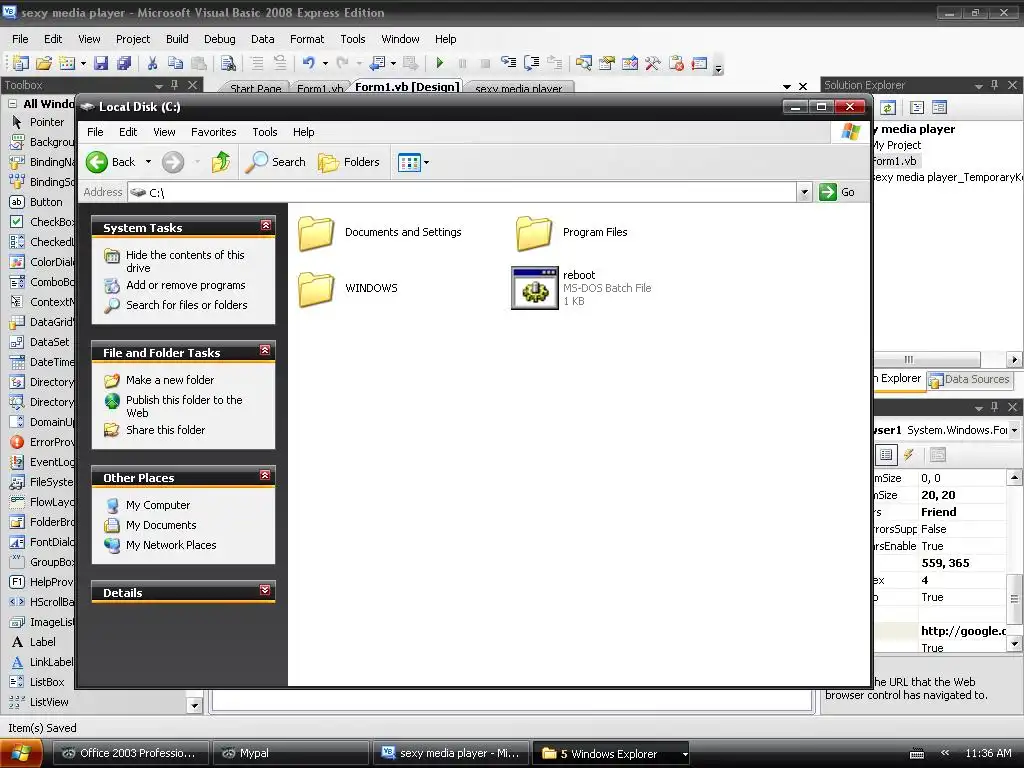Toggle Folders pane in Explorer toolbar
The height and width of the screenshot is (768, 1024).
pos(349,162)
